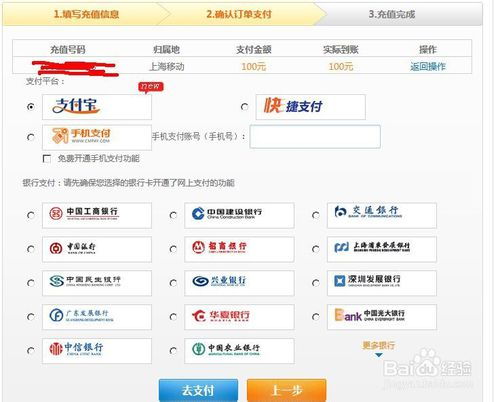Click the 归属地 column header
Viewport: 500px width, 402px height.
166,50
